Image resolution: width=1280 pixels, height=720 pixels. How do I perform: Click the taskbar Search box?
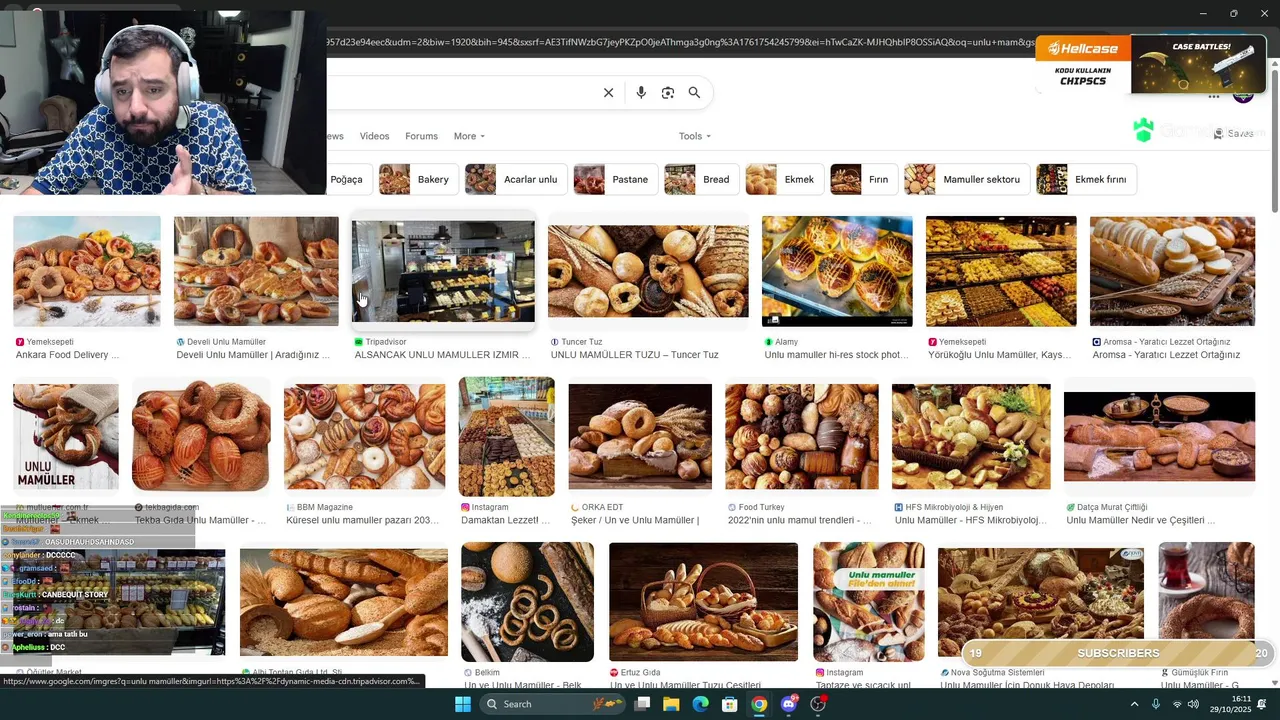[554, 704]
